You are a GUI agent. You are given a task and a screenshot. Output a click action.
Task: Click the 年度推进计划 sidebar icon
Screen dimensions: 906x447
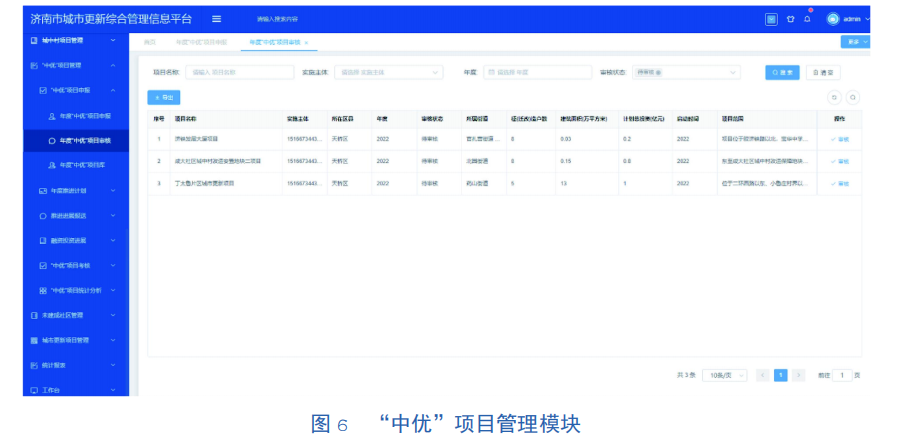[43, 191]
